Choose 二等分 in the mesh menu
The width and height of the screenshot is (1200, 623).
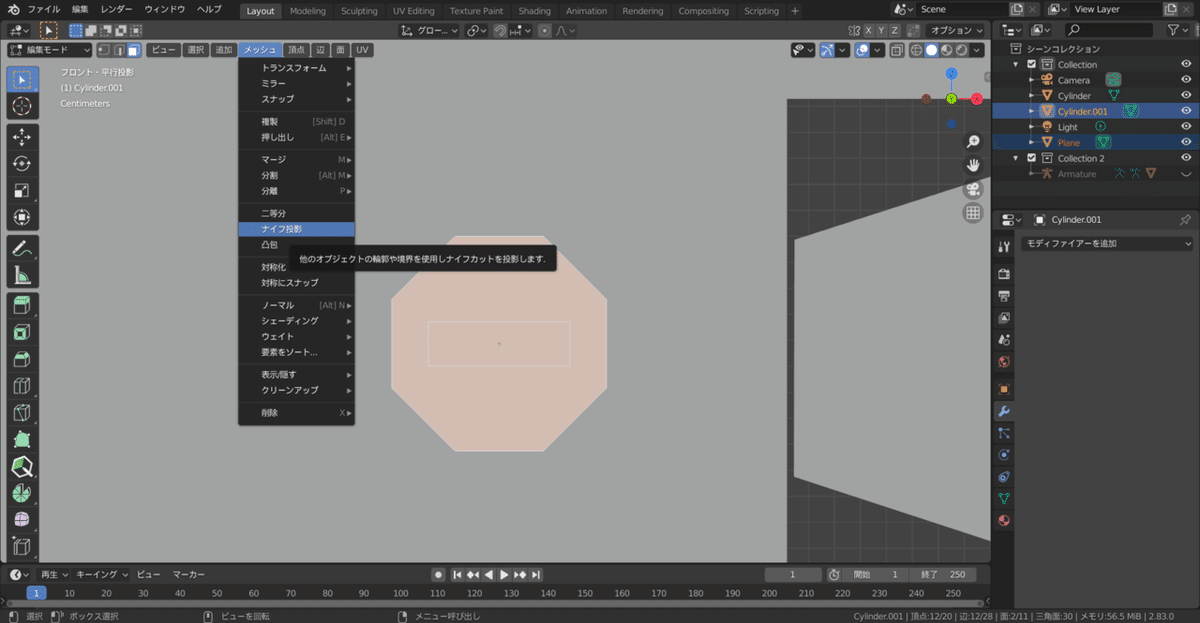296,213
